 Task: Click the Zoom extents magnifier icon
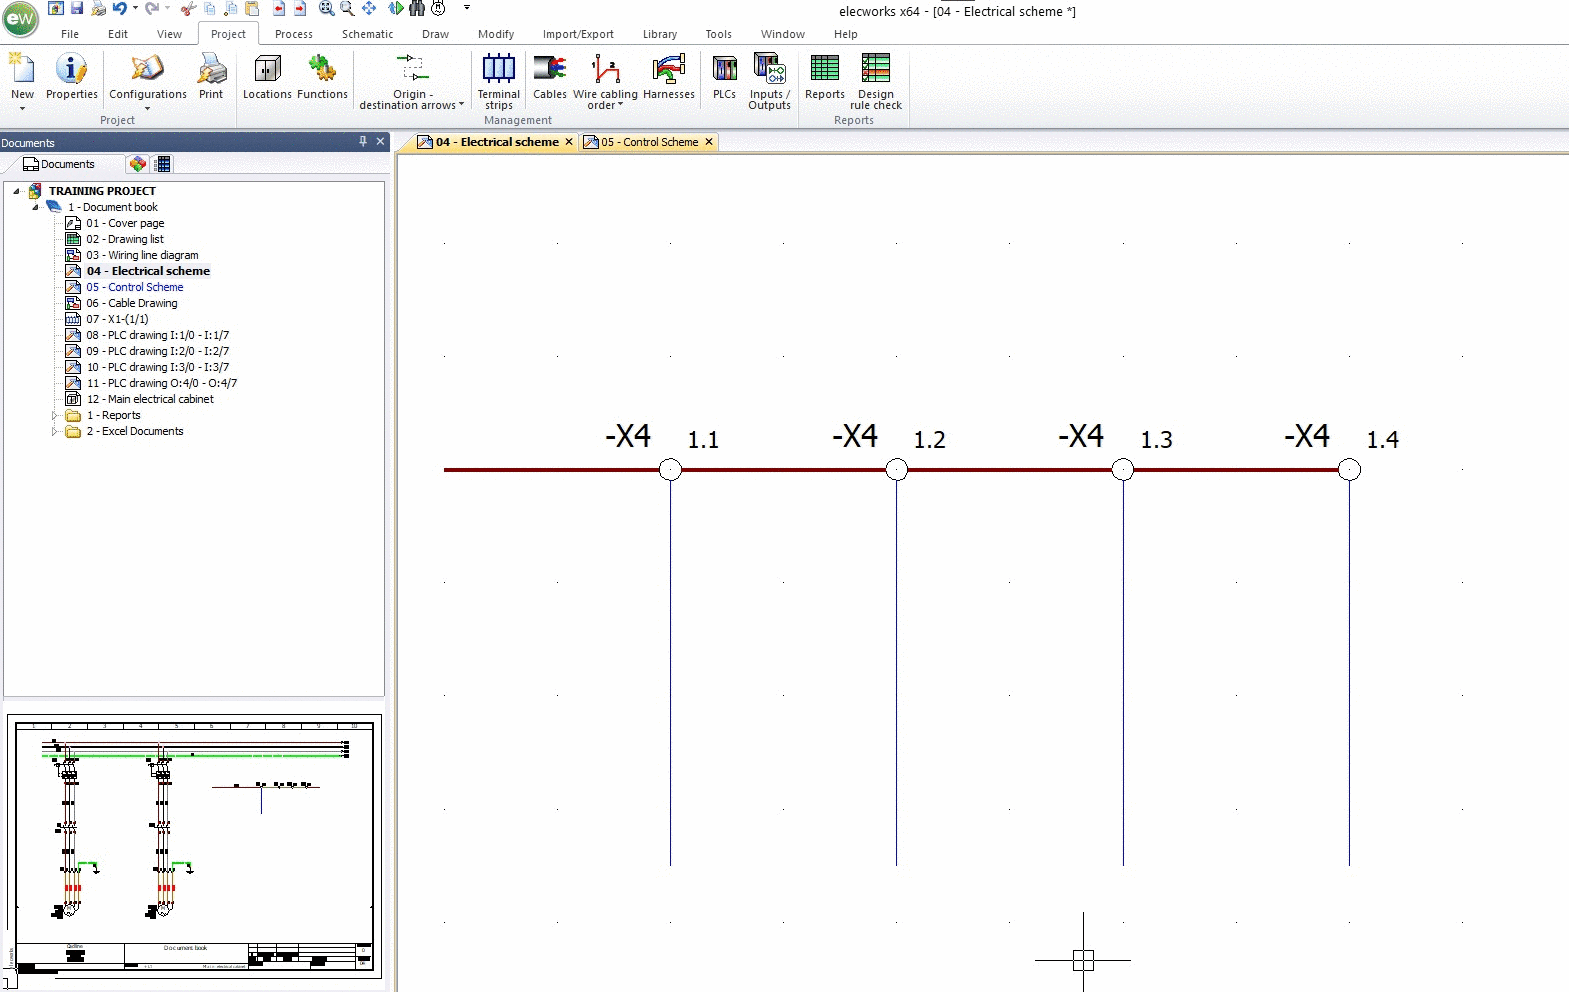326,8
